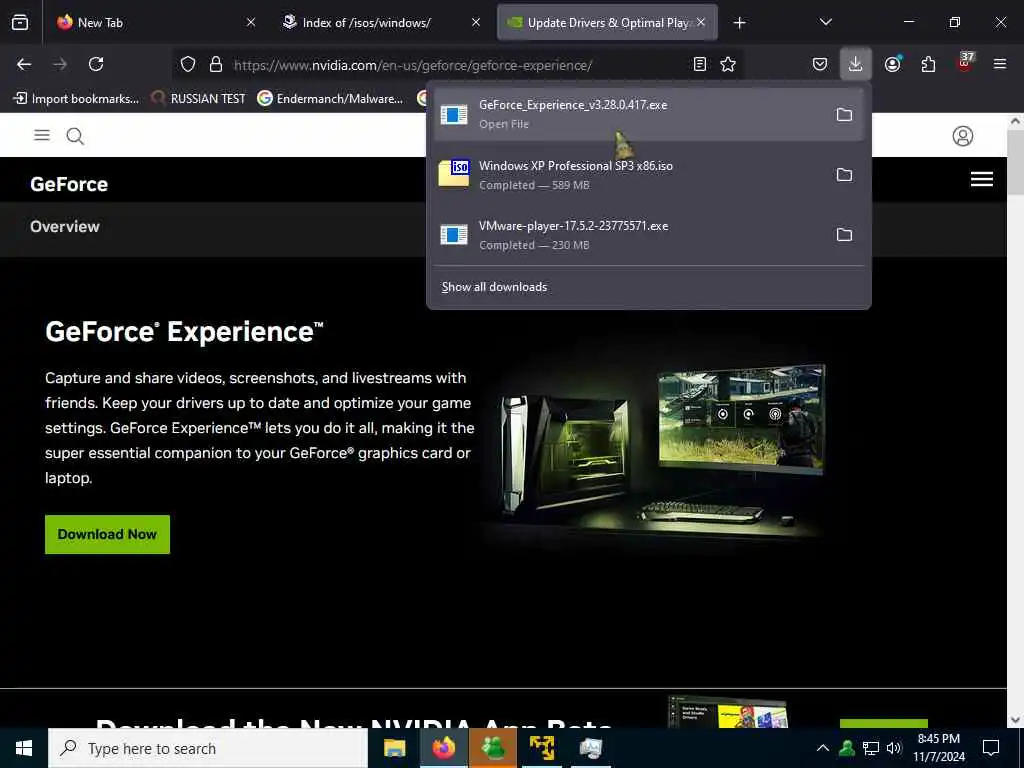The height and width of the screenshot is (768, 1024).
Task: Open the Windows Start menu
Action: click(x=24, y=748)
